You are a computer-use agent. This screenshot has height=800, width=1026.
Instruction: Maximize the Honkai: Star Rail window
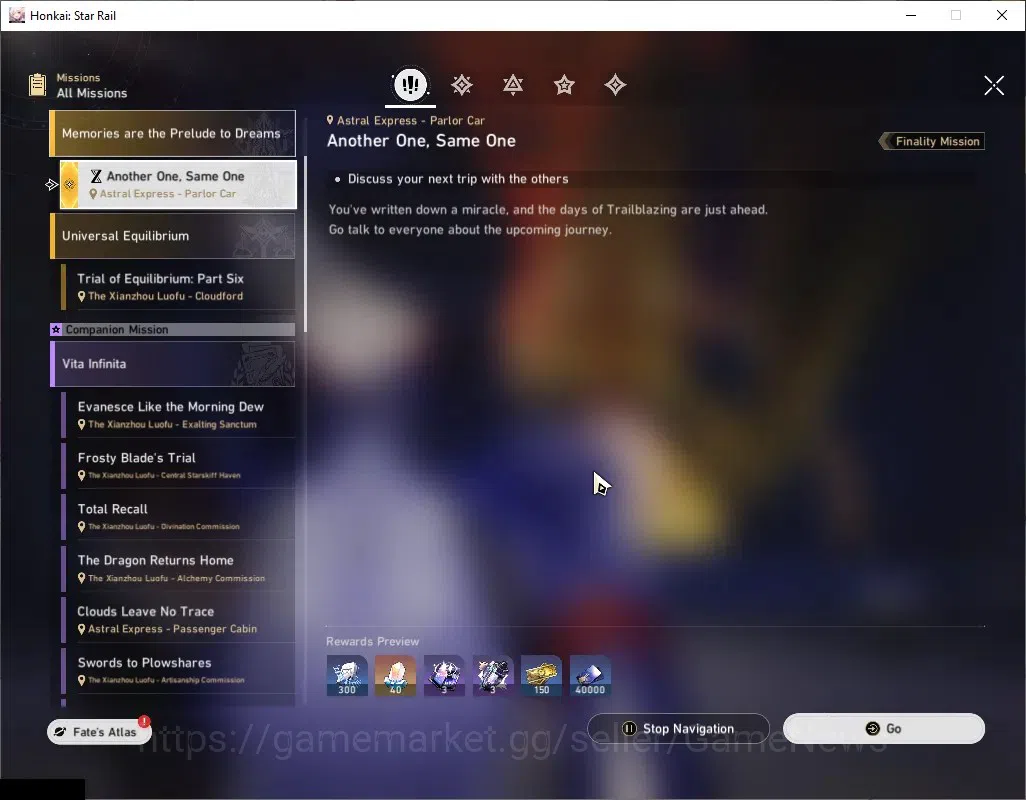click(956, 15)
